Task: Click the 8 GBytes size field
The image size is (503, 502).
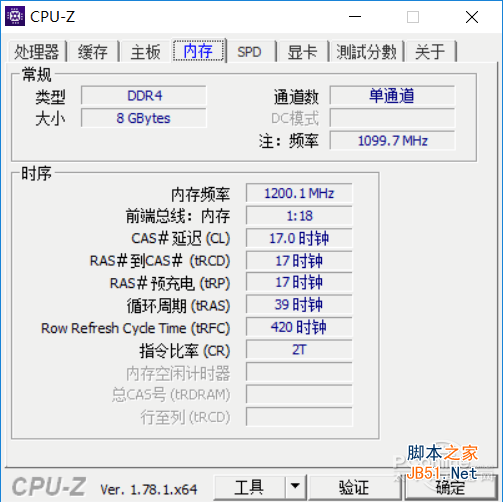Action: point(144,118)
